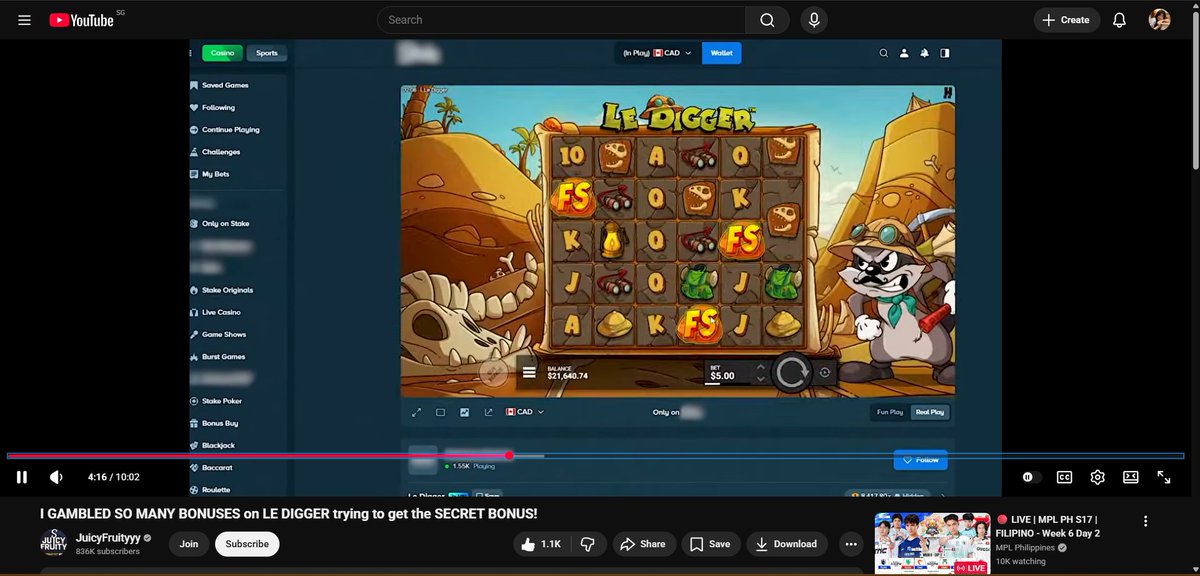Pause the video

coord(22,477)
